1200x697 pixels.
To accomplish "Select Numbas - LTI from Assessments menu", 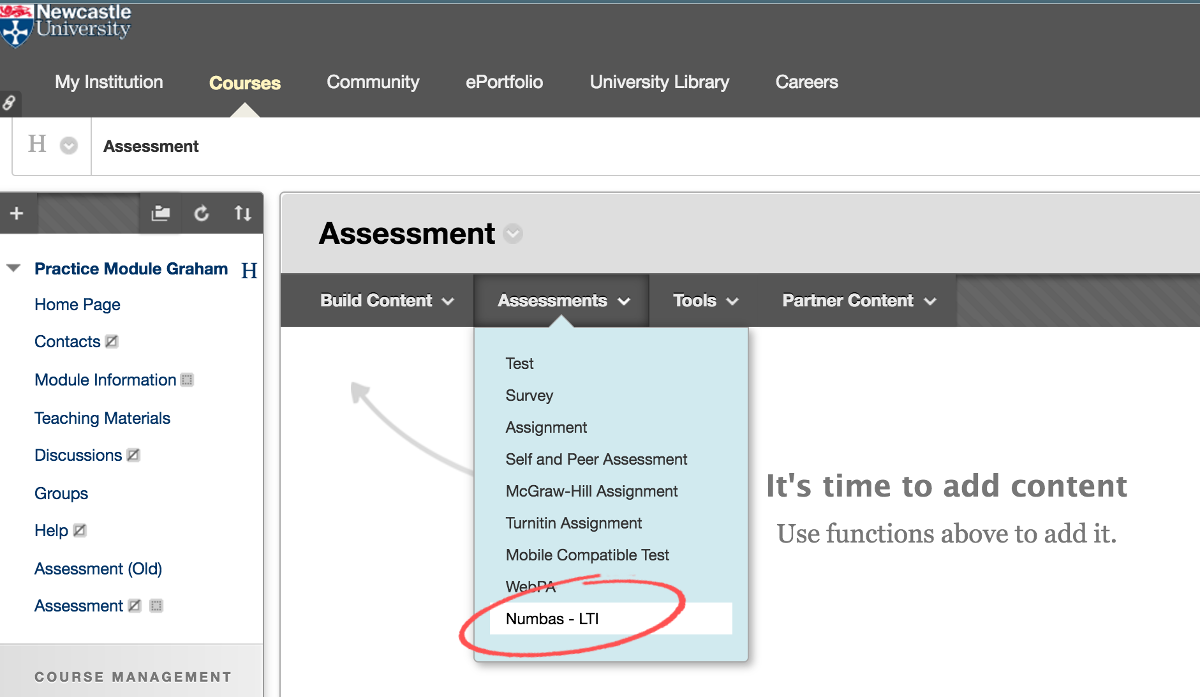I will [552, 619].
